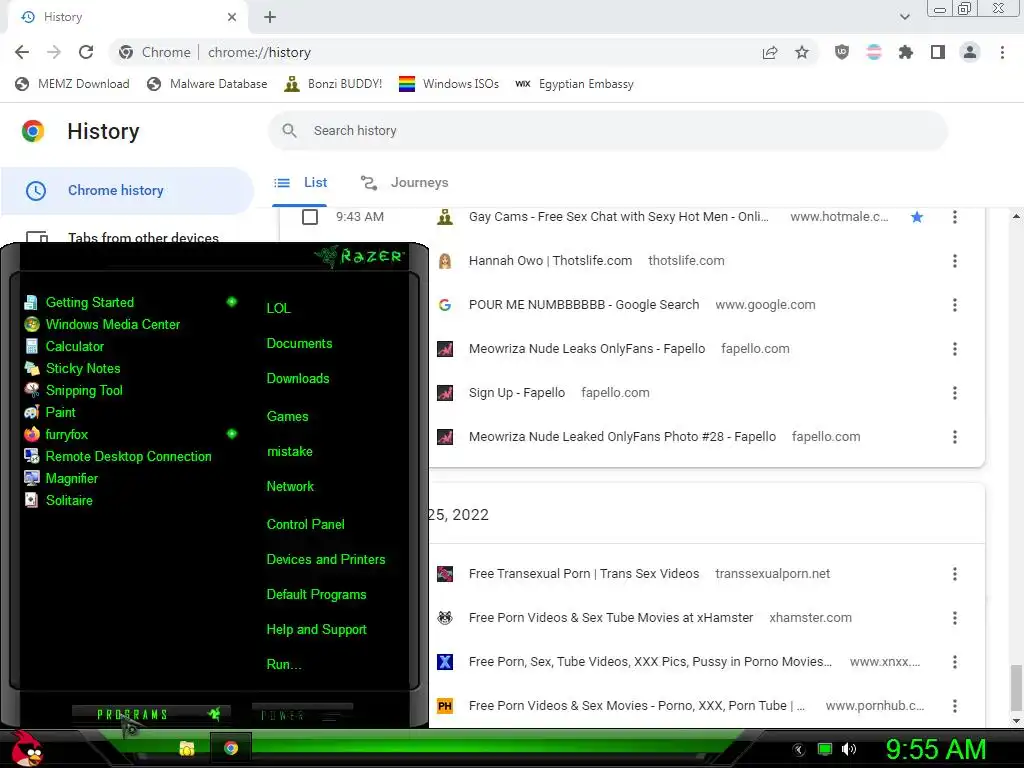This screenshot has height=768, width=1024.
Task: Toggle the Chrome side panel
Action: click(938, 52)
